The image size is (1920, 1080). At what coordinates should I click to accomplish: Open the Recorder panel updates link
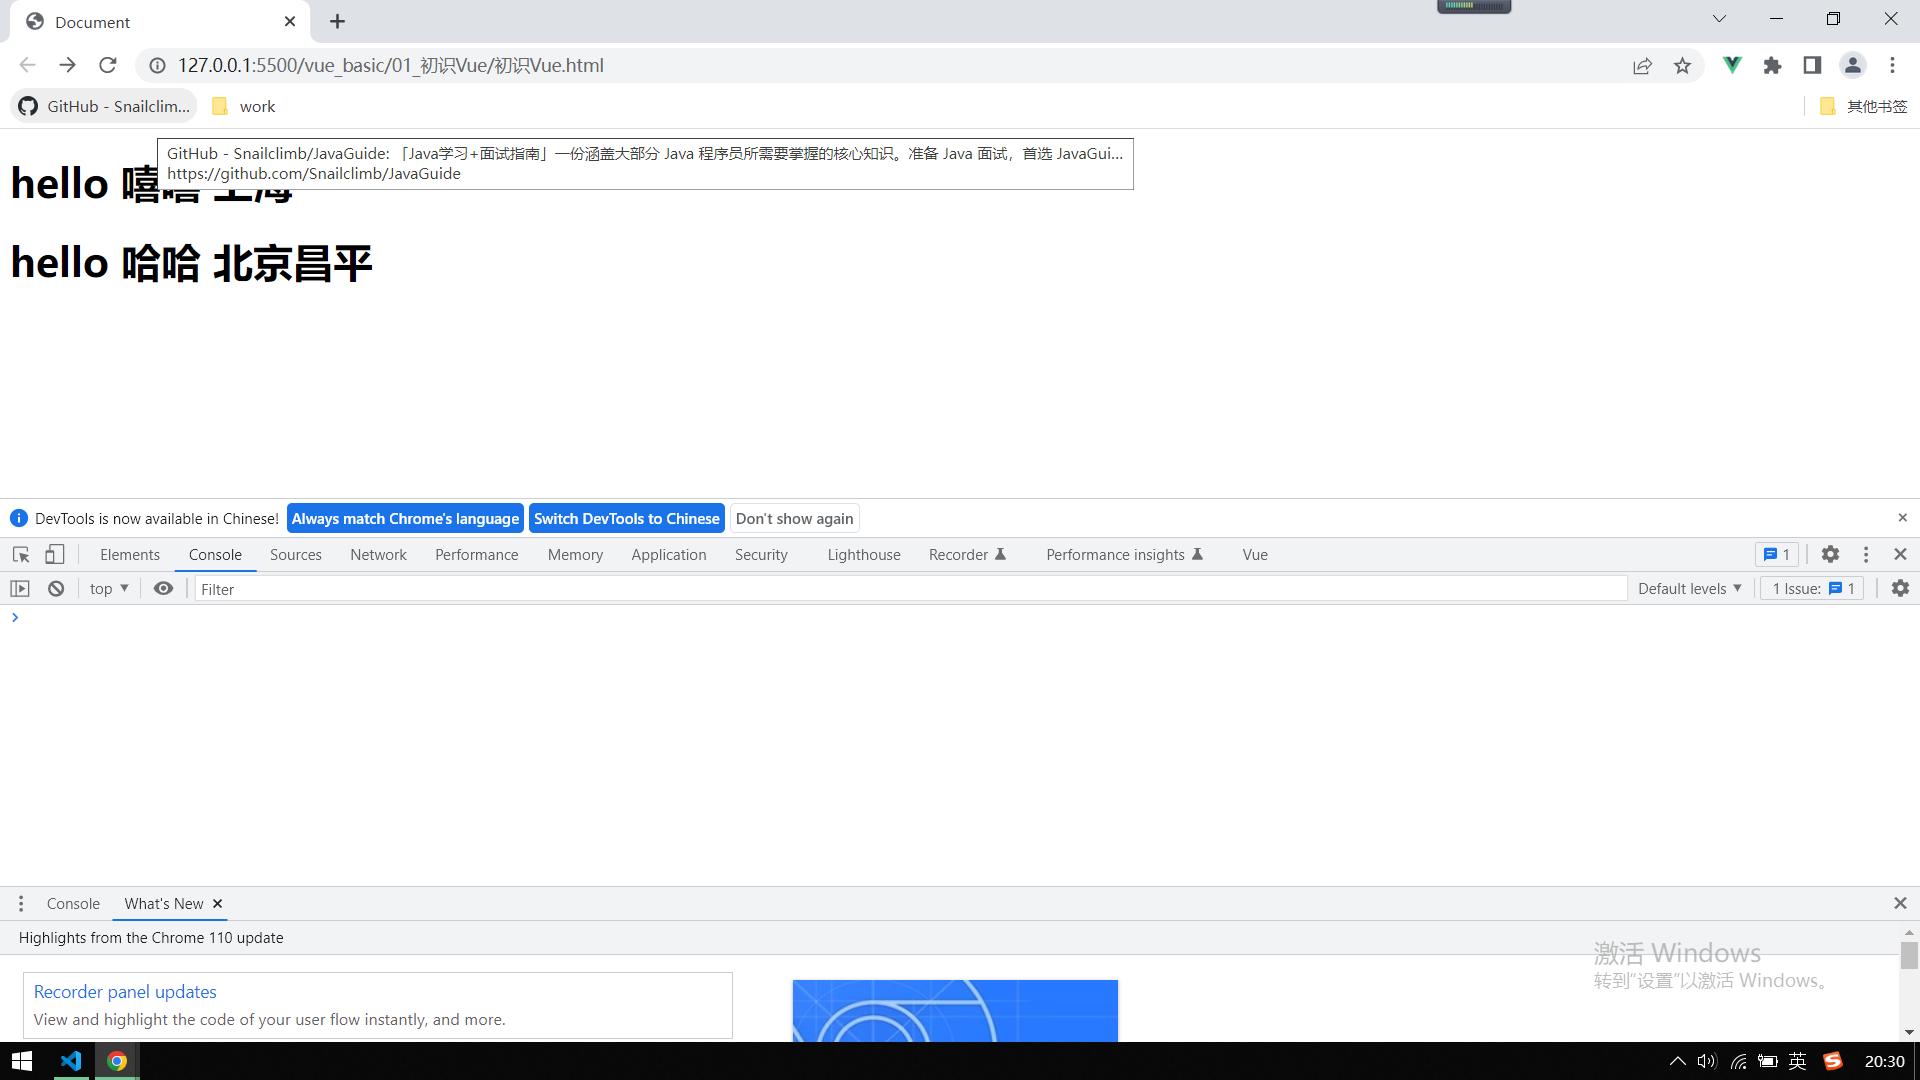[125, 991]
